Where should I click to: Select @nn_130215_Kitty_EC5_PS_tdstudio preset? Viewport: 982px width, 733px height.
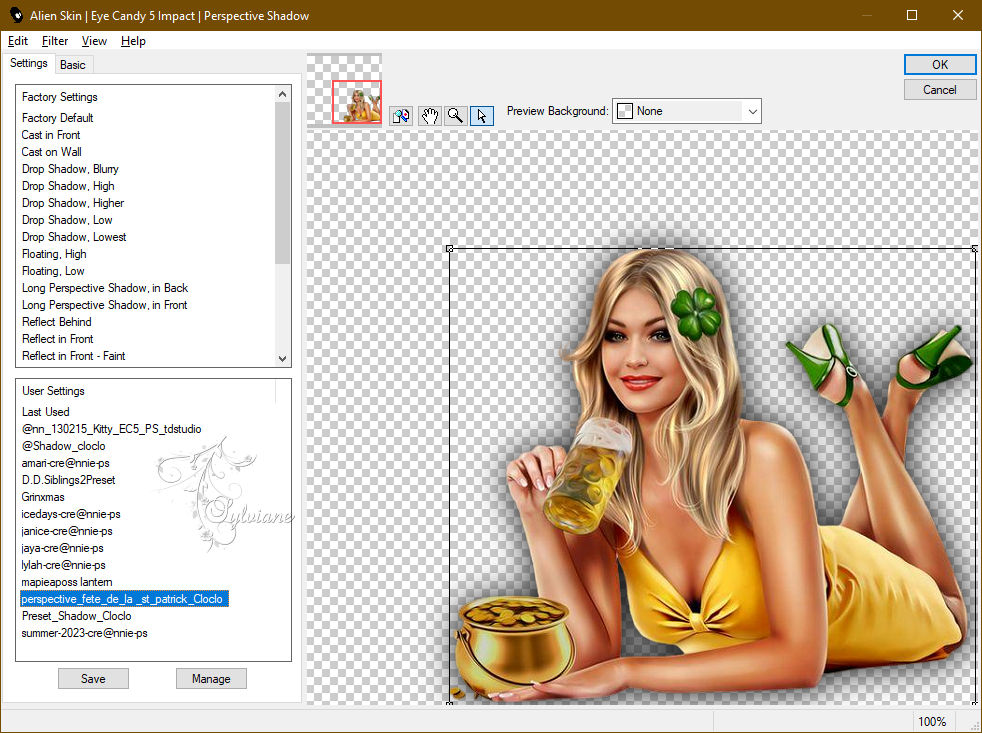pyautogui.click(x=111, y=429)
